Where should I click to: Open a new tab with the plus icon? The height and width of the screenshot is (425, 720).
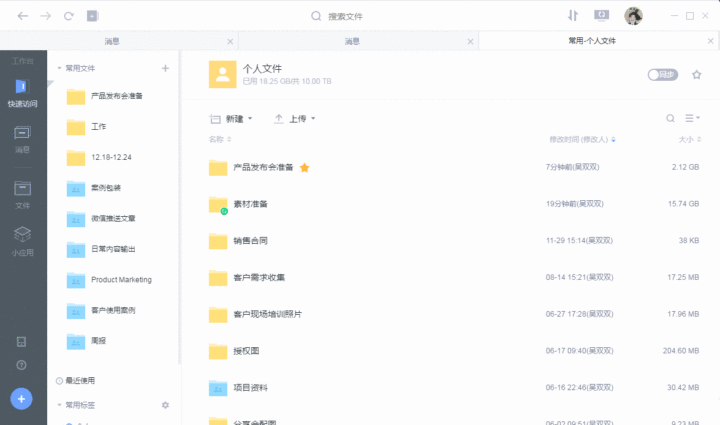(x=92, y=16)
